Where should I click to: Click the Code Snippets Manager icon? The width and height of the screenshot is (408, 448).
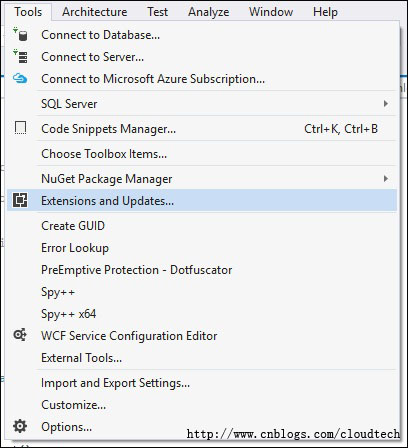point(20,128)
